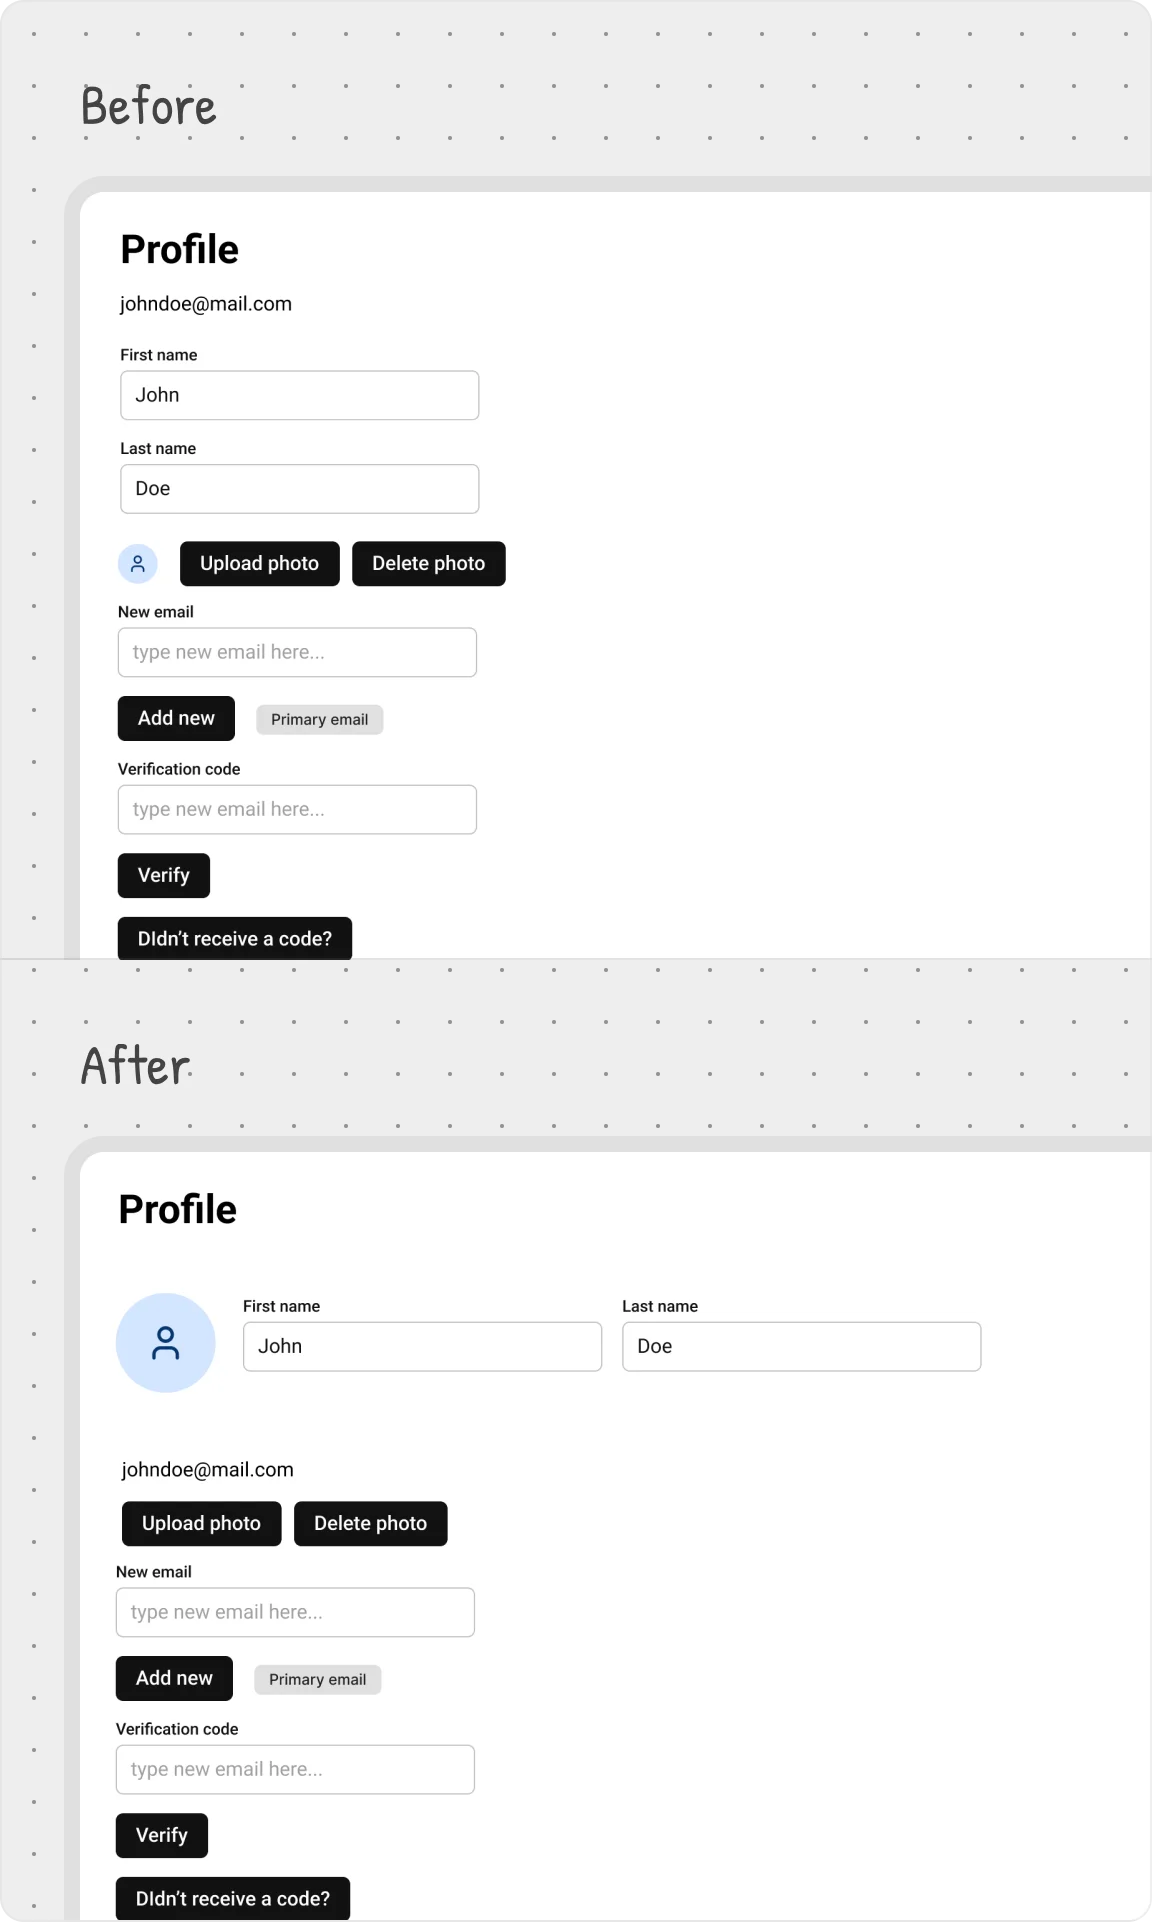Focus the Last name field in Before form
The height and width of the screenshot is (1922, 1152).
click(x=299, y=489)
